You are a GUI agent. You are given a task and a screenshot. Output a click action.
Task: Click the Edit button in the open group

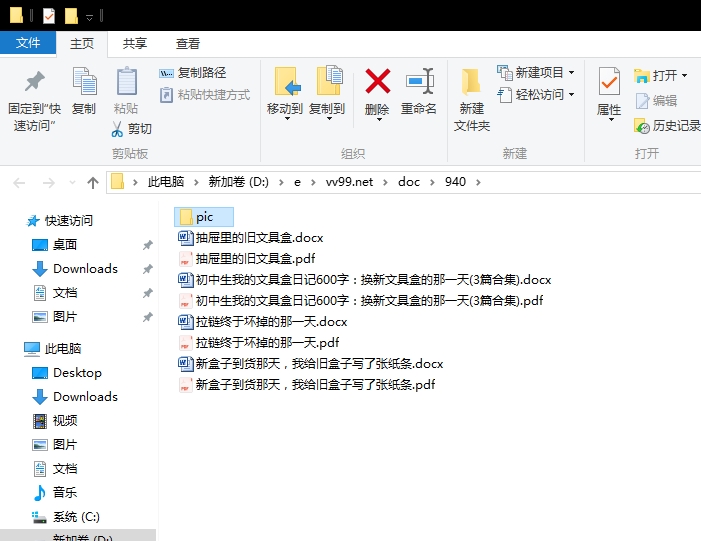[656, 101]
